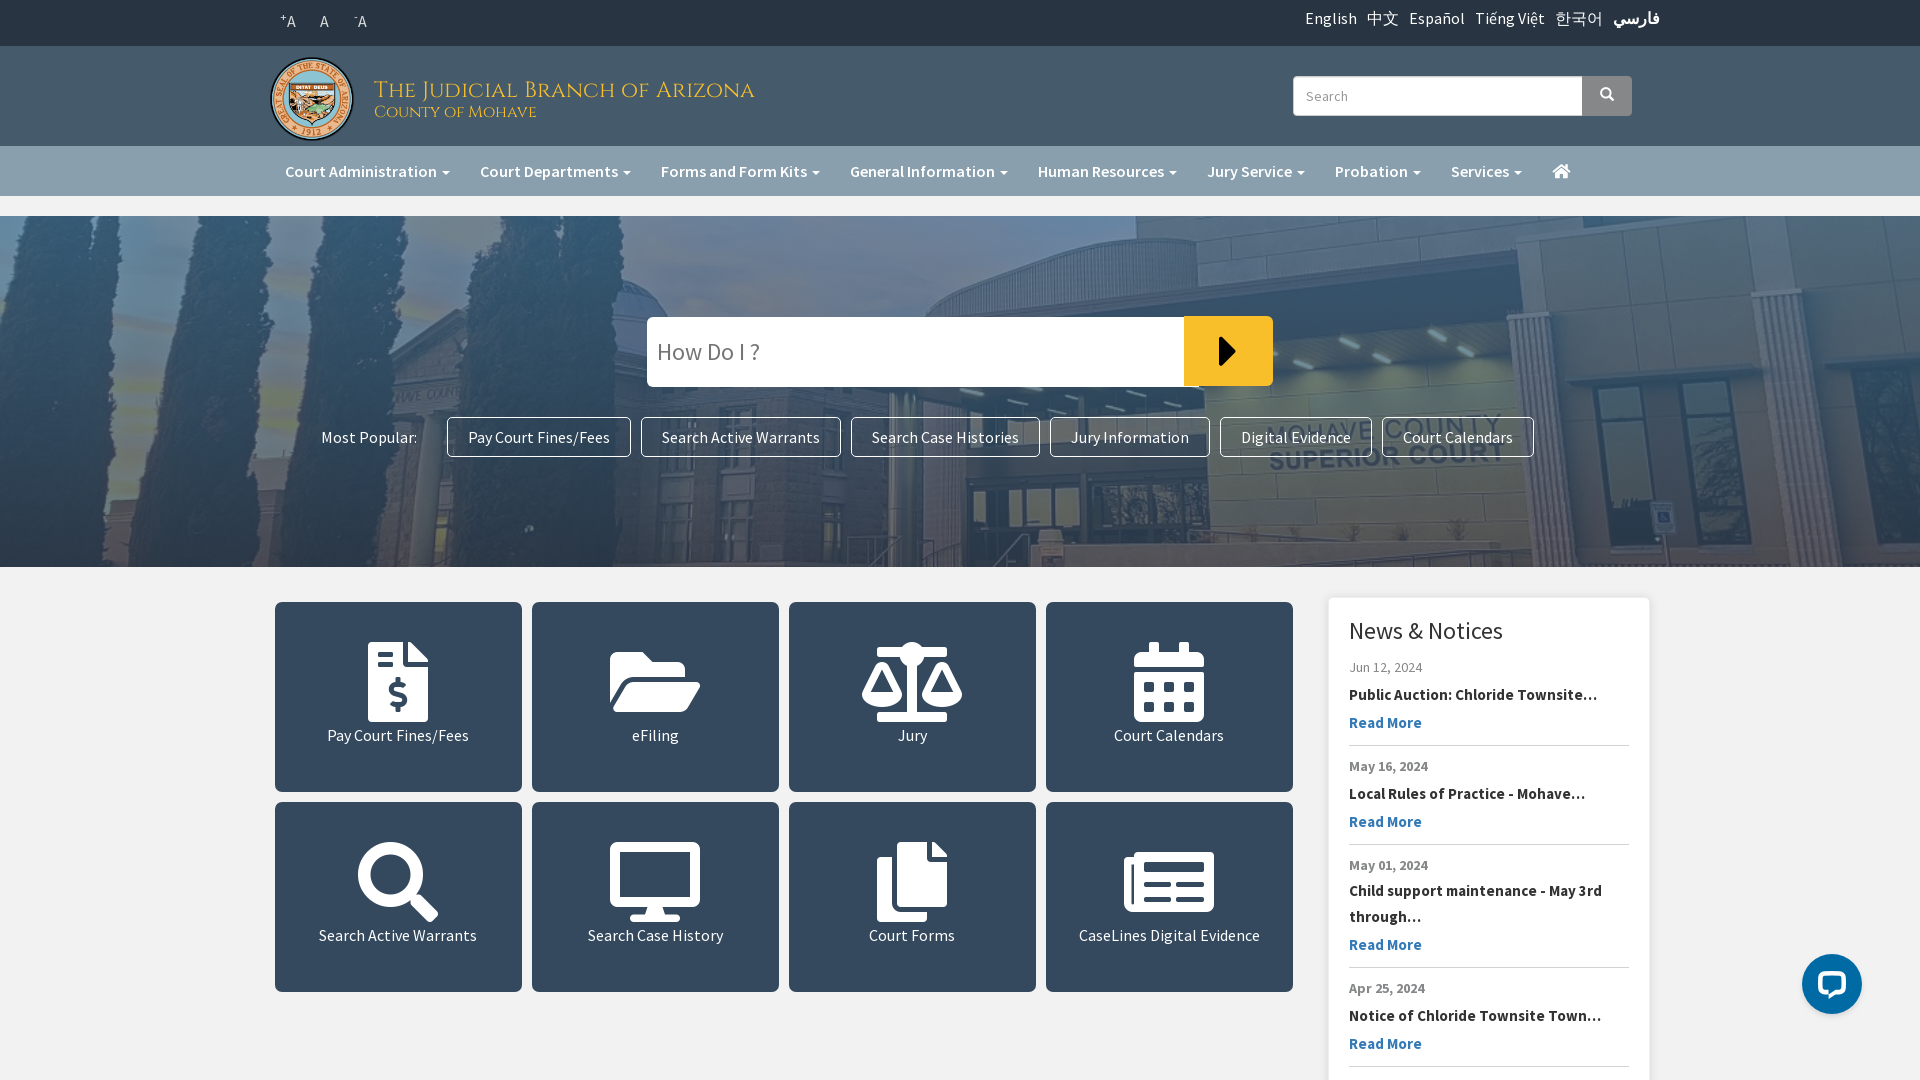Screen dimensions: 1920x1080
Task: Open the Jury scales tile
Action: tap(912, 696)
